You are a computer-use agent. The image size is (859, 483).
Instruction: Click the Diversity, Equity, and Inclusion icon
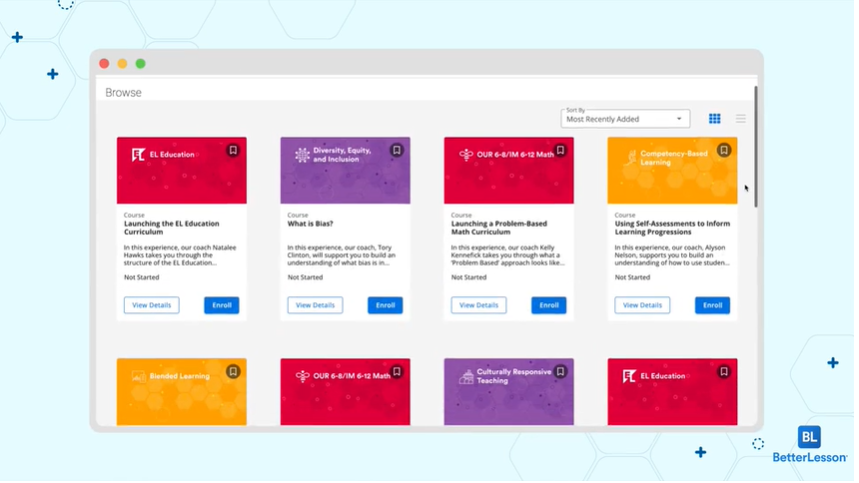[x=303, y=156]
